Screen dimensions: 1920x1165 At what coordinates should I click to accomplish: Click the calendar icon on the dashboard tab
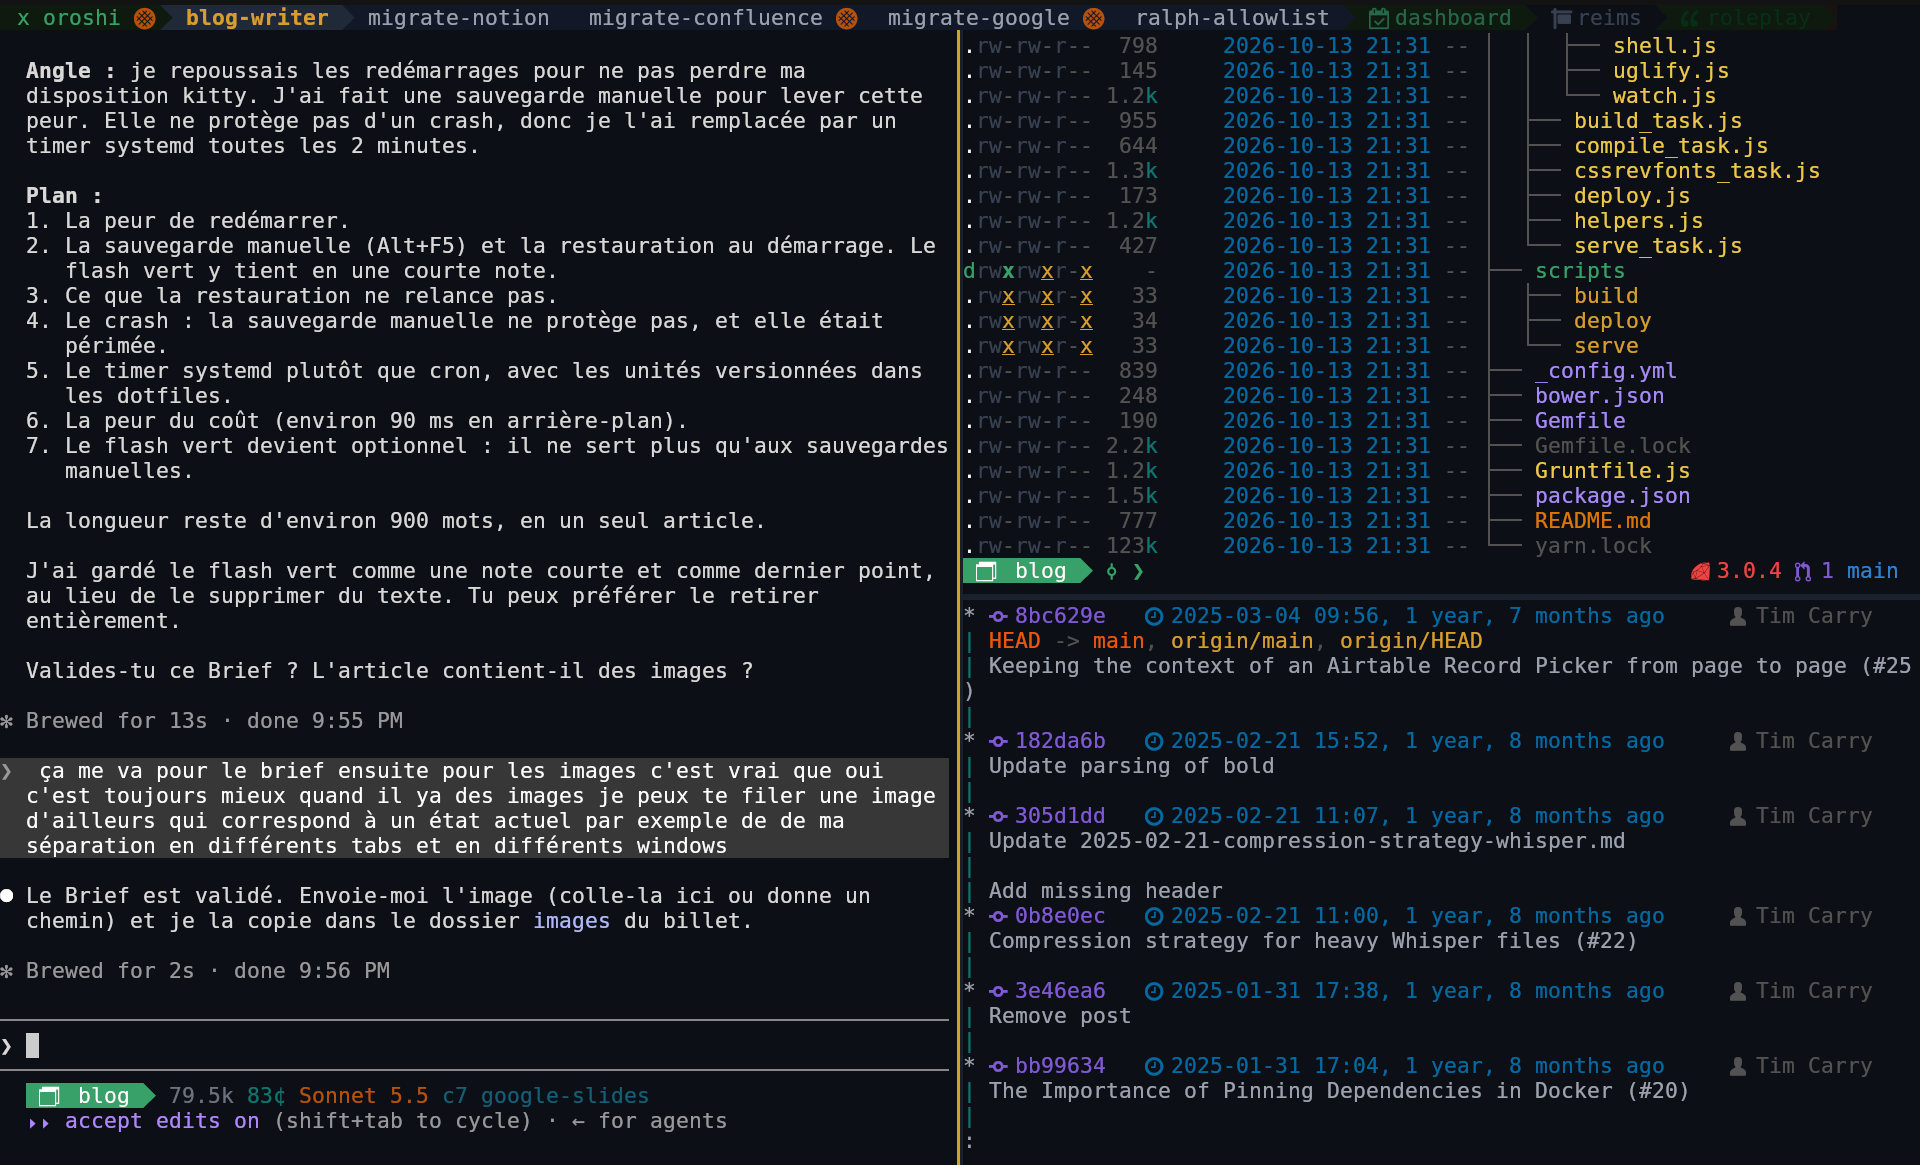click(x=1379, y=18)
